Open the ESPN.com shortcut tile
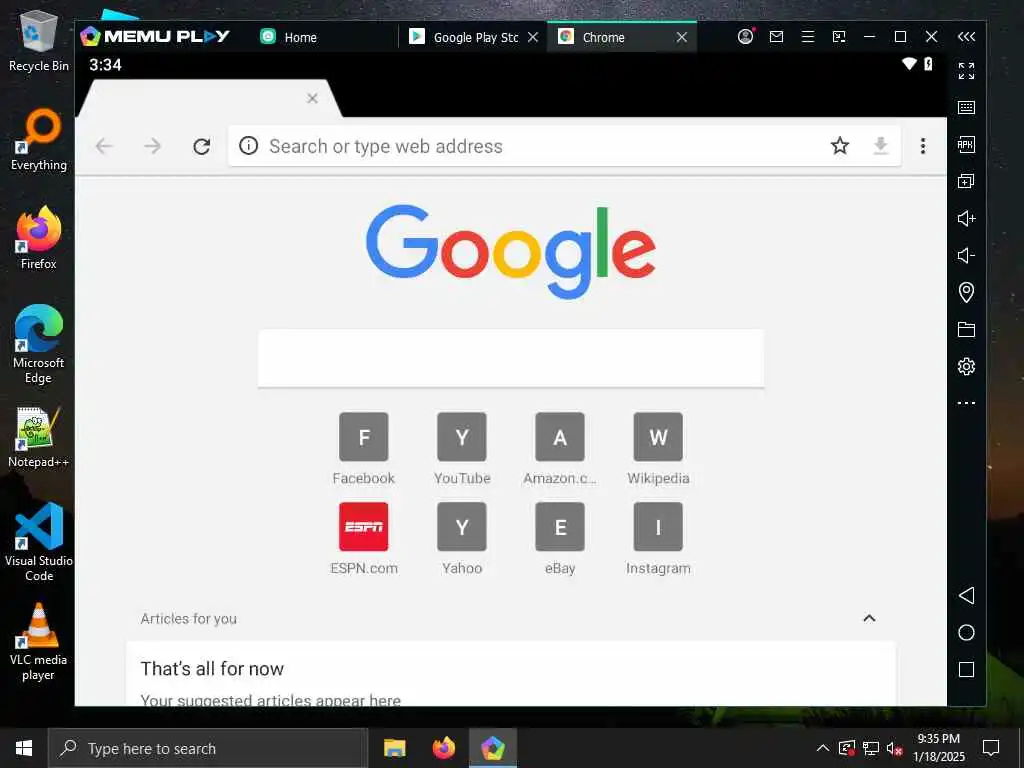The width and height of the screenshot is (1024, 768). pos(364,539)
